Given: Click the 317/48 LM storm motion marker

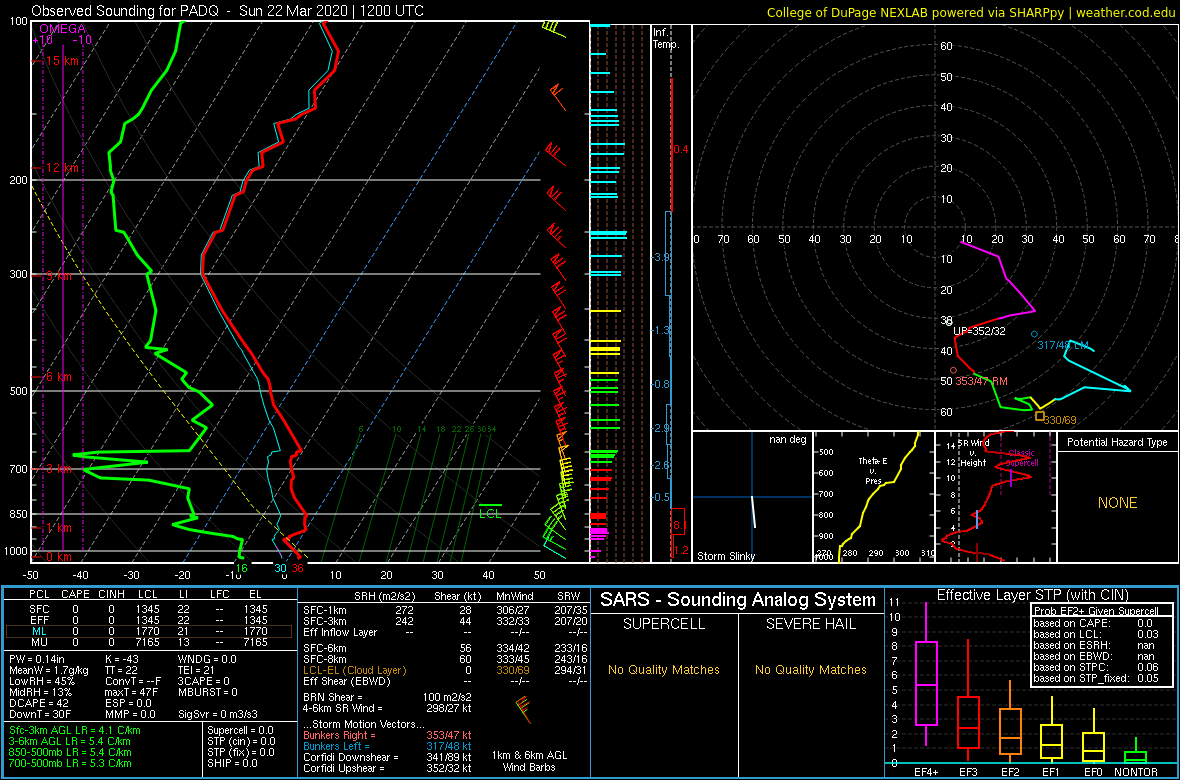Looking at the screenshot, I should [x=1034, y=334].
